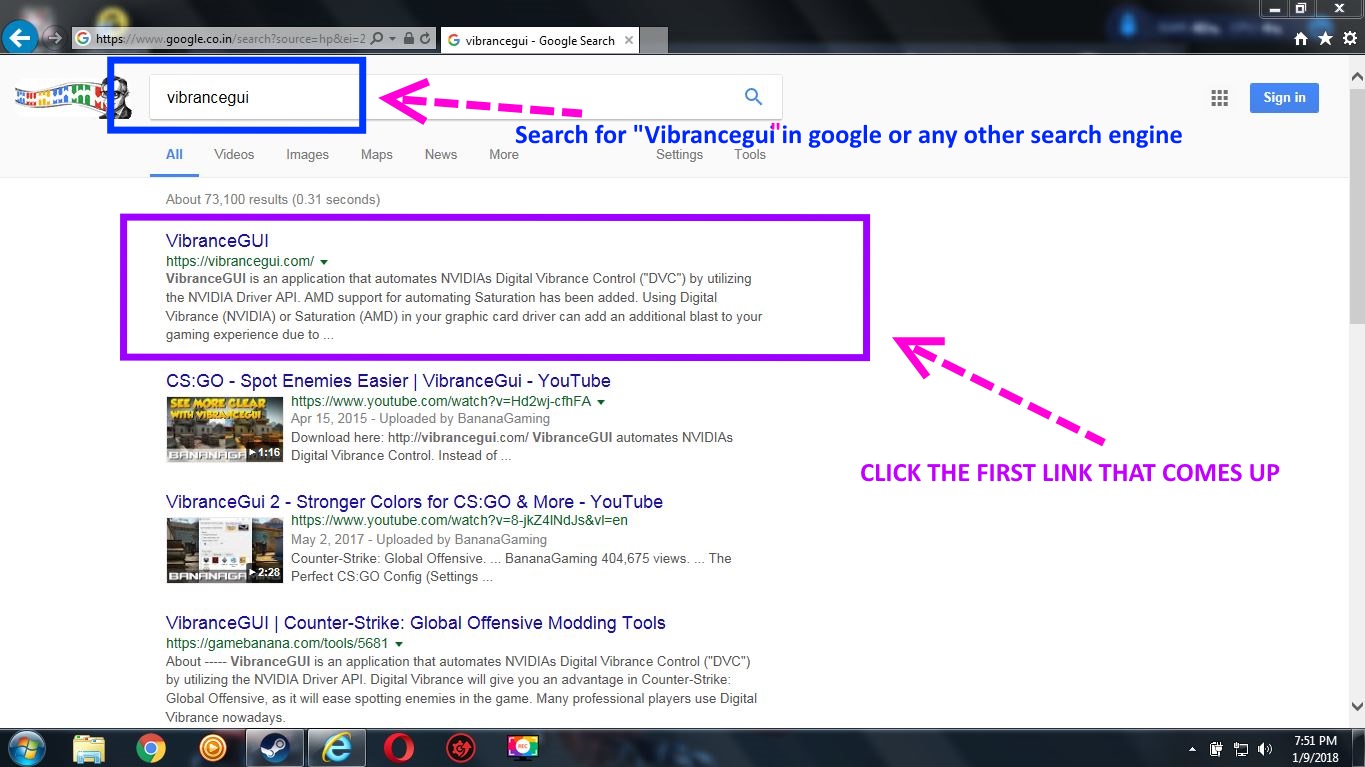Open the Windows Start menu orb

(x=26, y=747)
